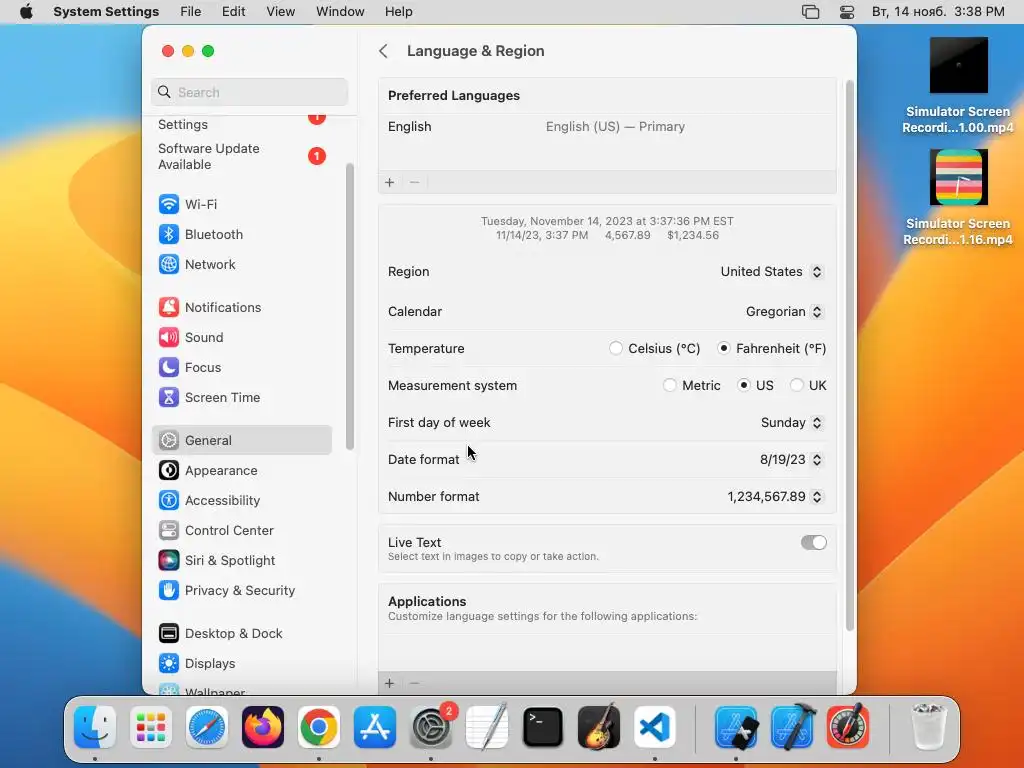This screenshot has width=1024, height=768.
Task: Open Control Center icon in sidebar
Action: (x=168, y=530)
